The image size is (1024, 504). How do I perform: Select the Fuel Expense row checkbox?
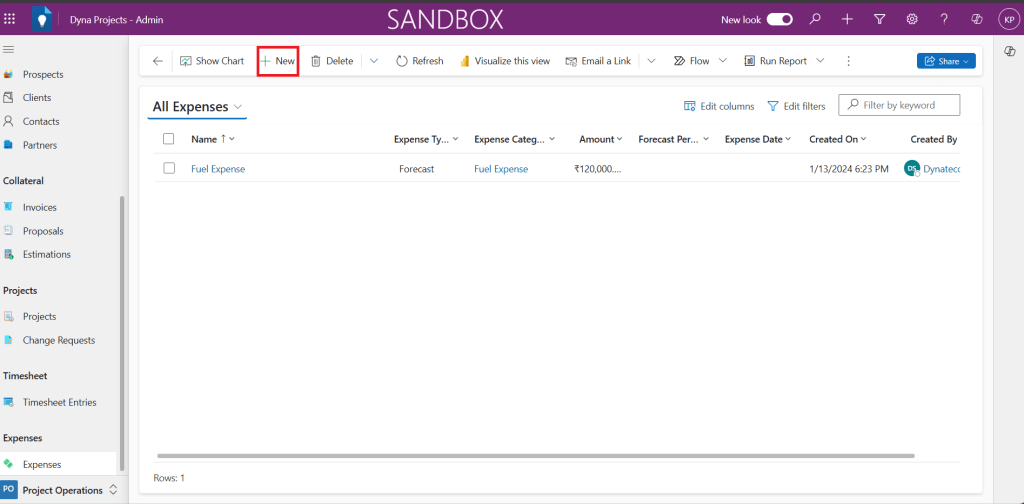click(169, 169)
